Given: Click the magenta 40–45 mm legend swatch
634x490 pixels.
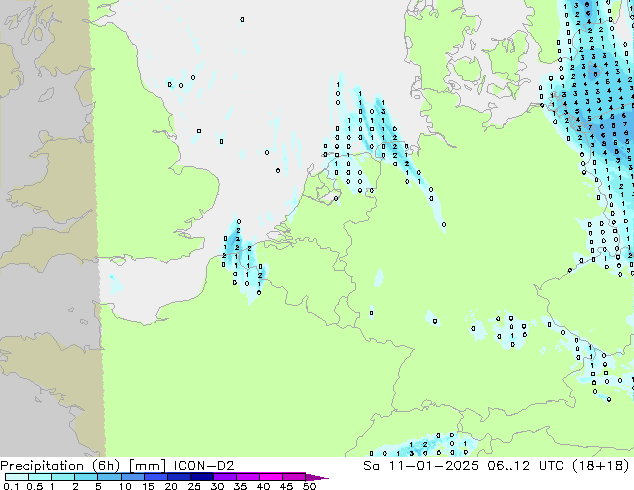Looking at the screenshot, I should [x=271, y=477].
